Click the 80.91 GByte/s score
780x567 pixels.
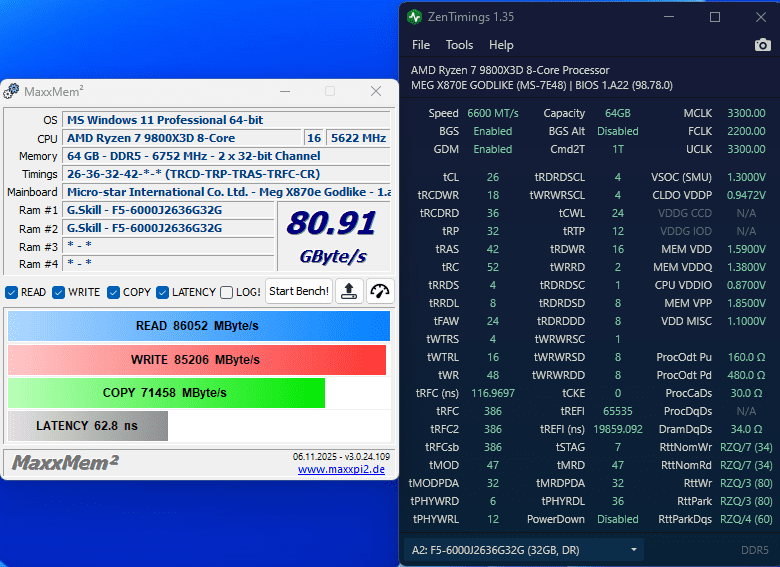point(333,237)
